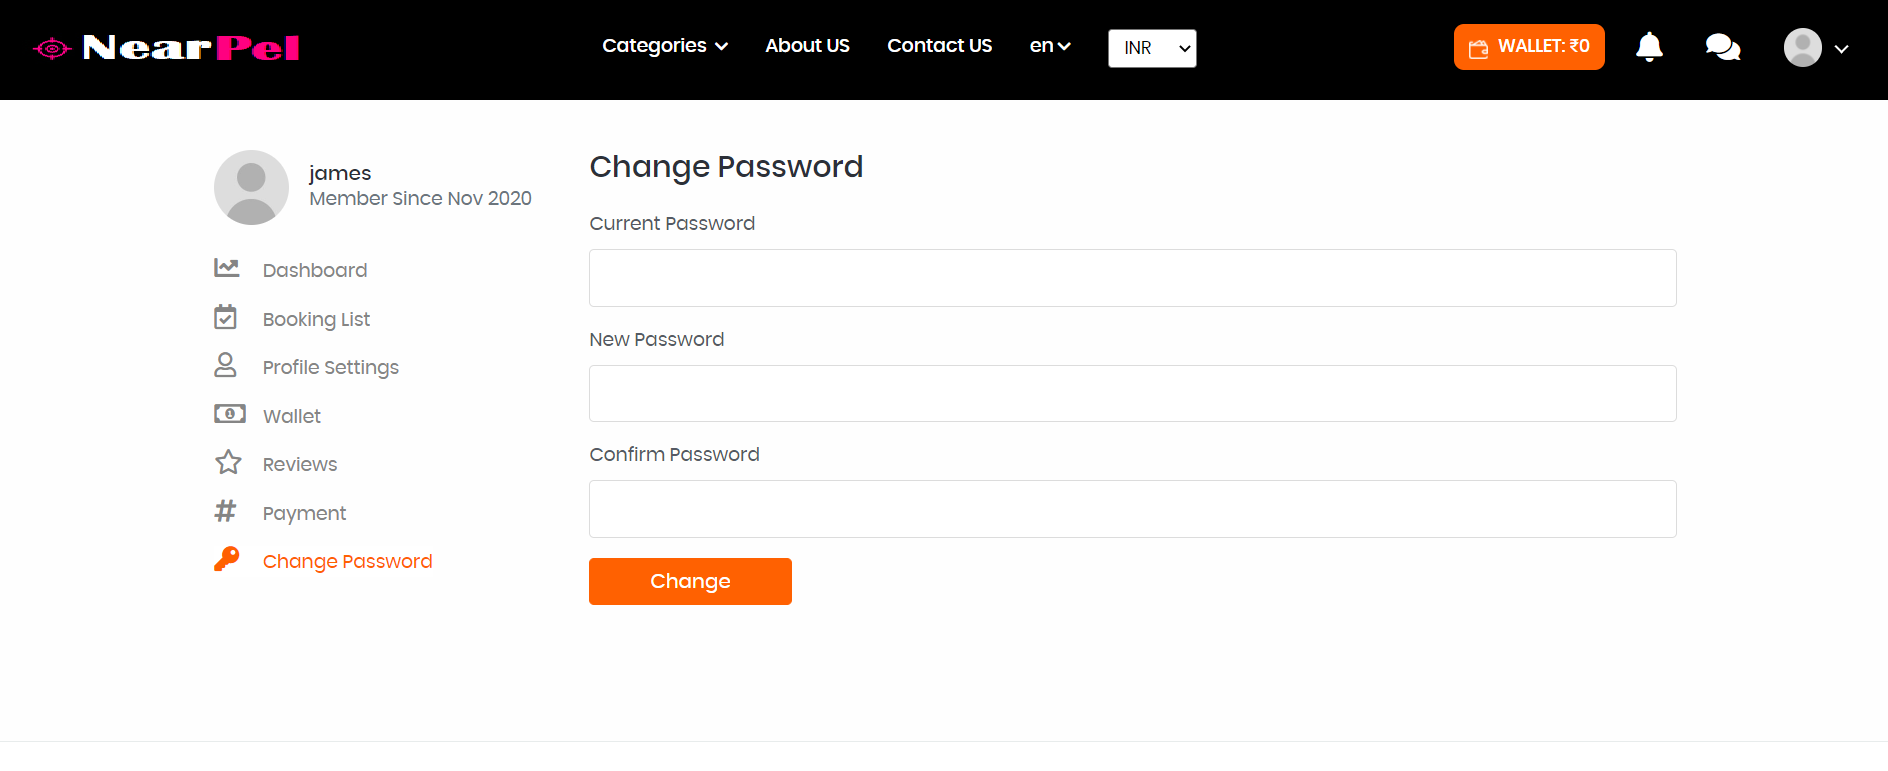Click the Reviews star icon
This screenshot has width=1888, height=771.
[x=228, y=462]
